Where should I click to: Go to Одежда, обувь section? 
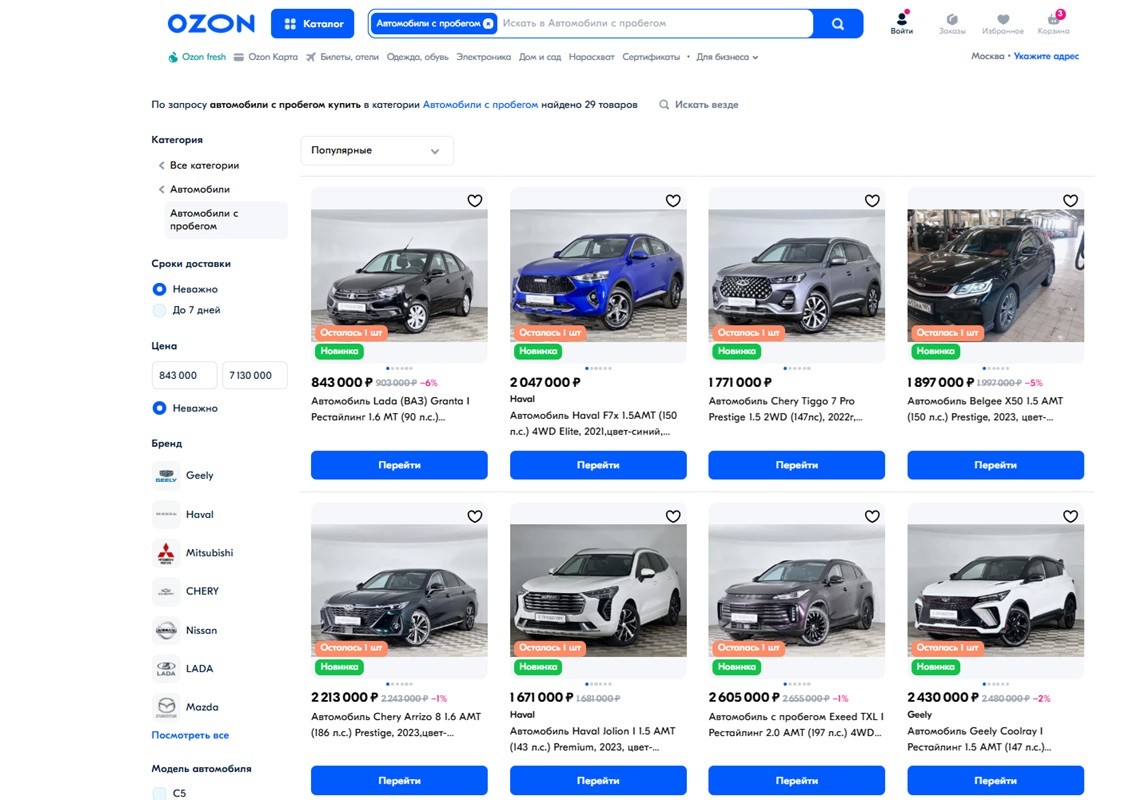(418, 57)
